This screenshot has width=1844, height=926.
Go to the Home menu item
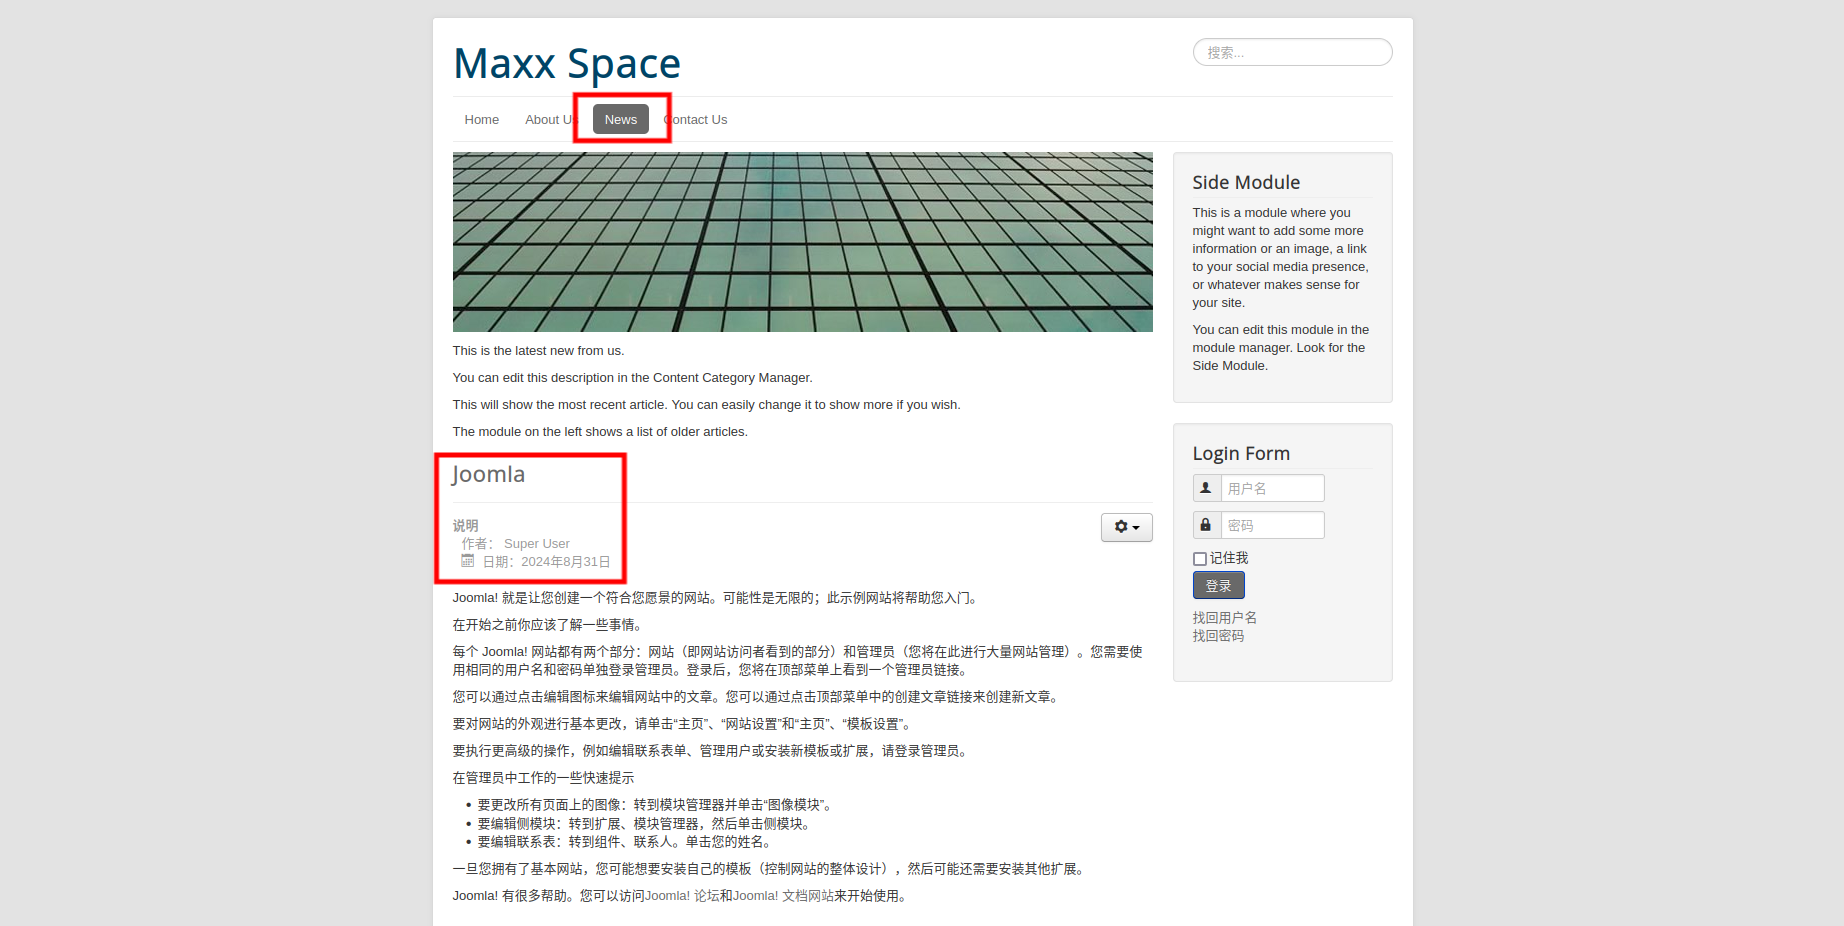481,119
